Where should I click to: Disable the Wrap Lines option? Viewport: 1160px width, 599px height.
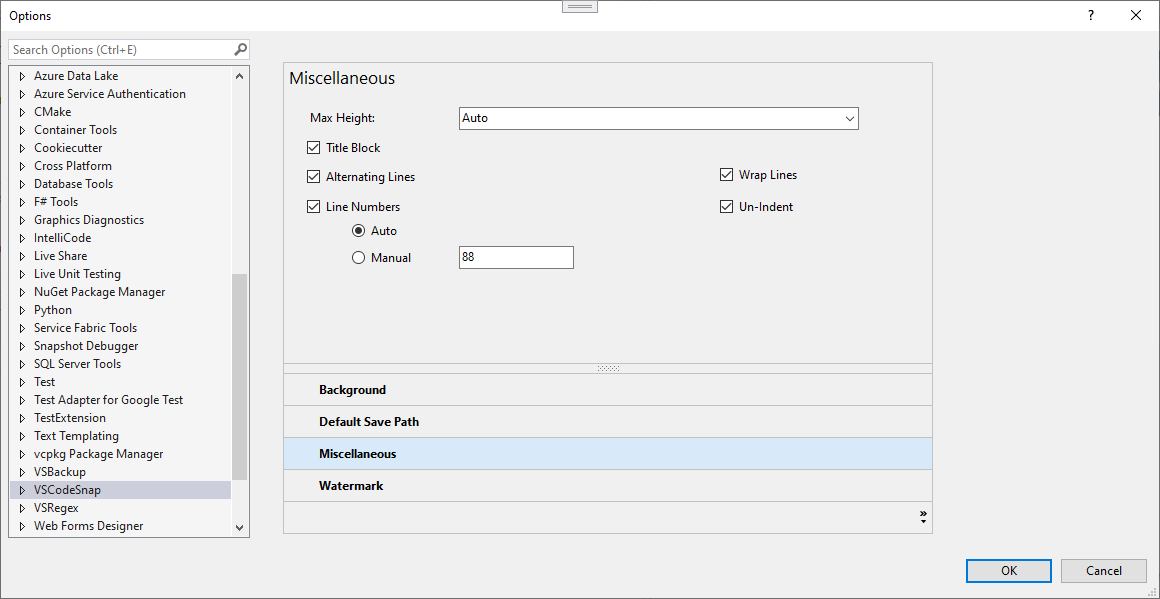pos(727,175)
